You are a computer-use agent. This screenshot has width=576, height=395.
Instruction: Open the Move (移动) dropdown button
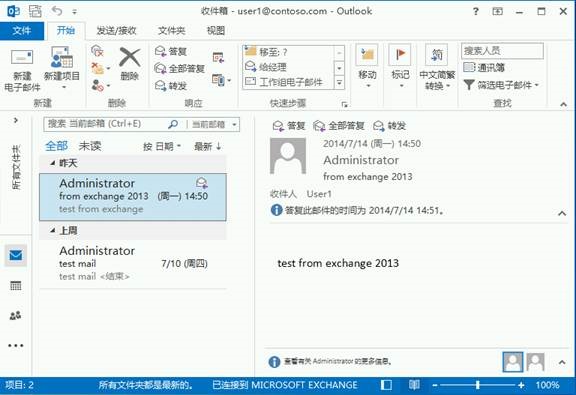pos(367,67)
